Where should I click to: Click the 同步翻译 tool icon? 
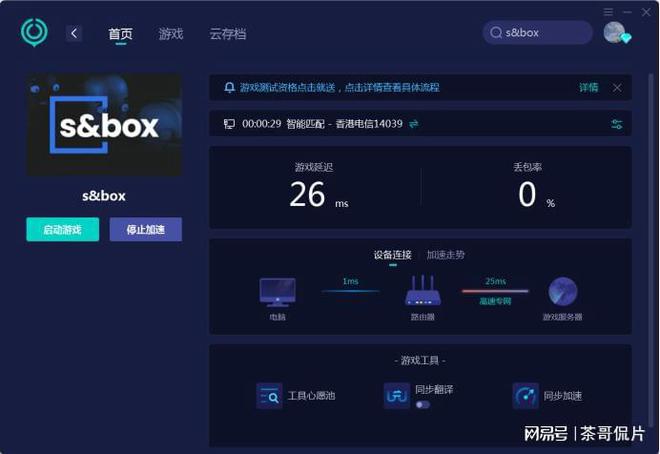pyautogui.click(x=397, y=396)
